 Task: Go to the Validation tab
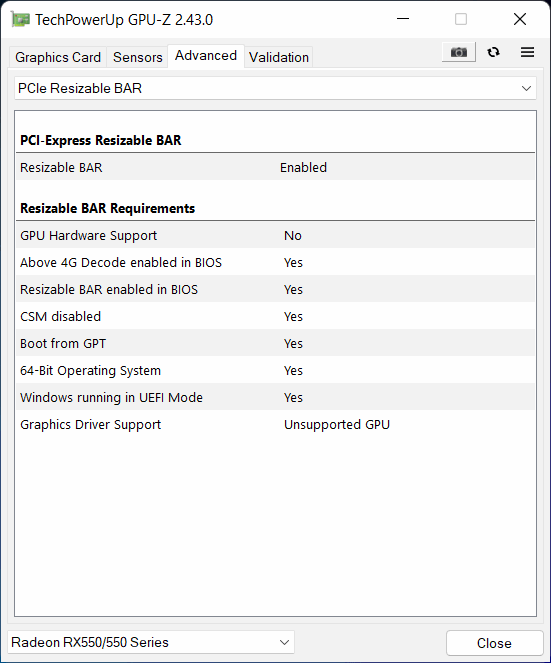(x=279, y=57)
